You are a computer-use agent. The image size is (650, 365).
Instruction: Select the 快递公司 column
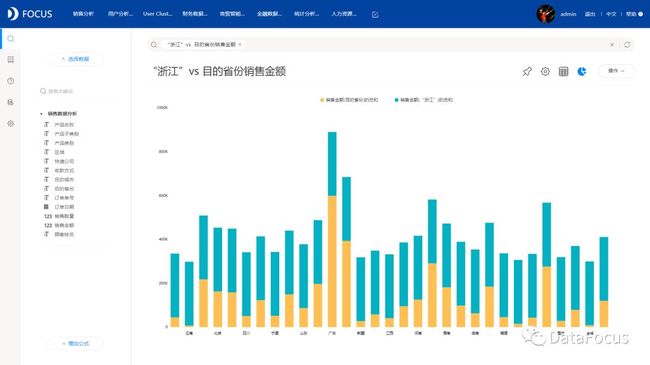[x=64, y=161]
